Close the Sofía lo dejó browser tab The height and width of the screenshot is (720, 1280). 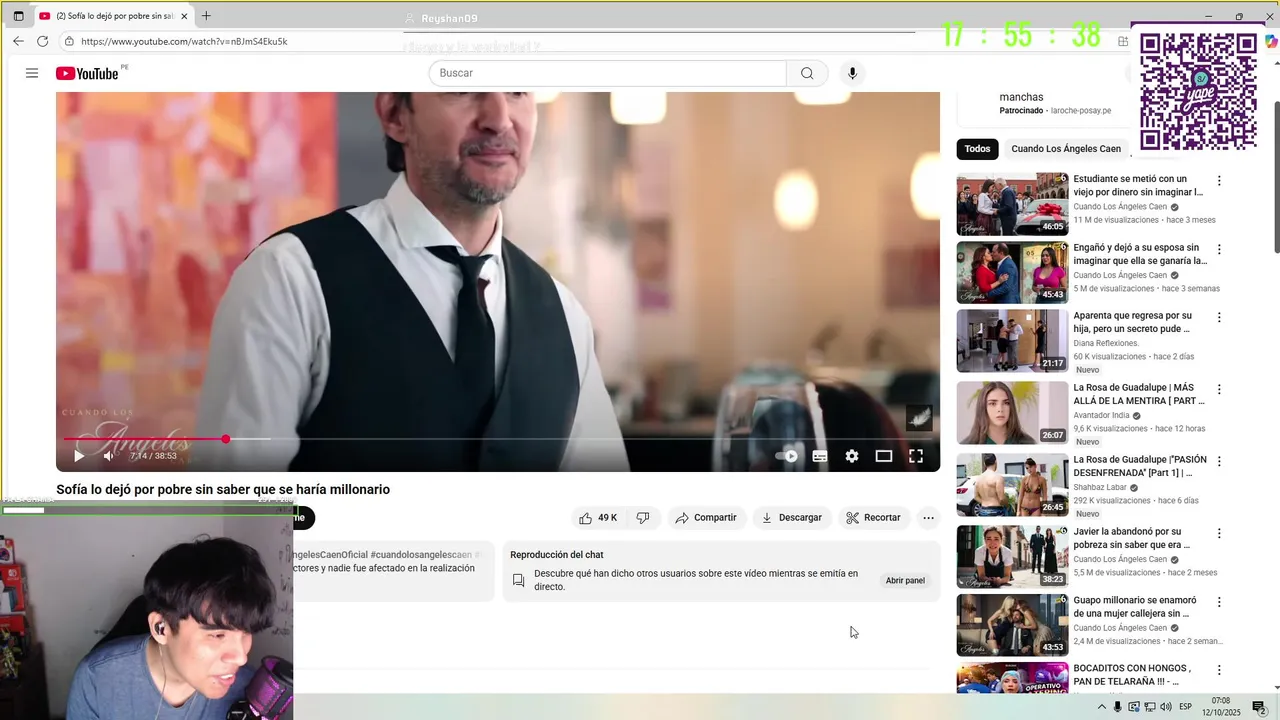click(184, 16)
